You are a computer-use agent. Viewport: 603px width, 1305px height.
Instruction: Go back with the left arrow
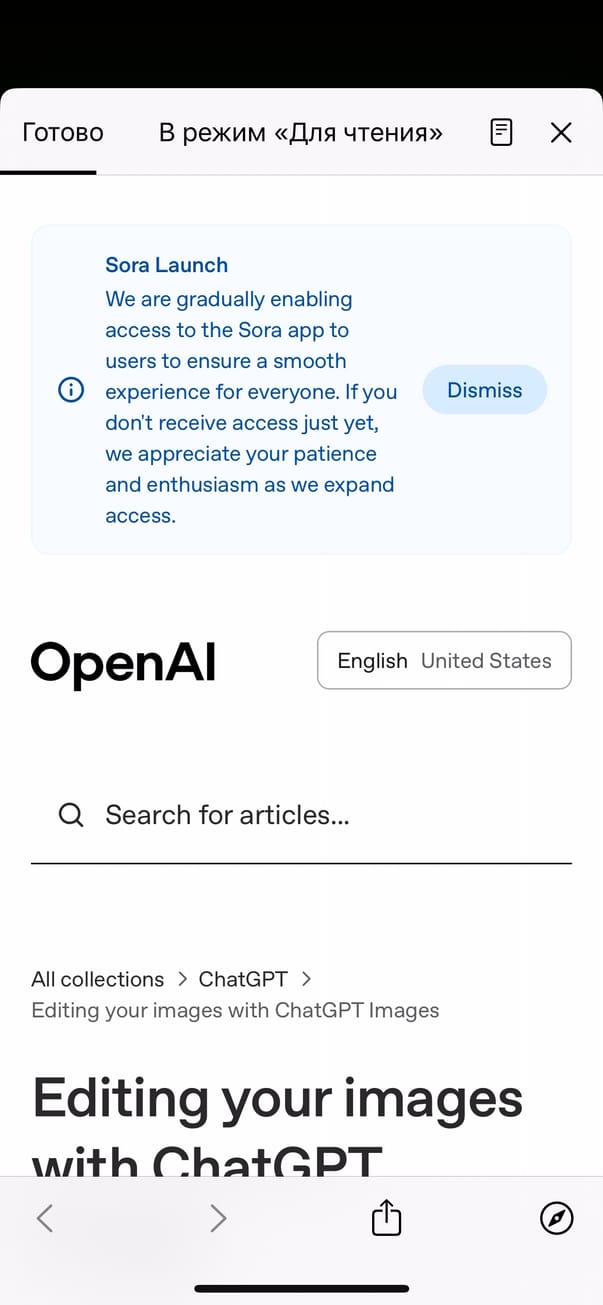[x=44, y=1217]
